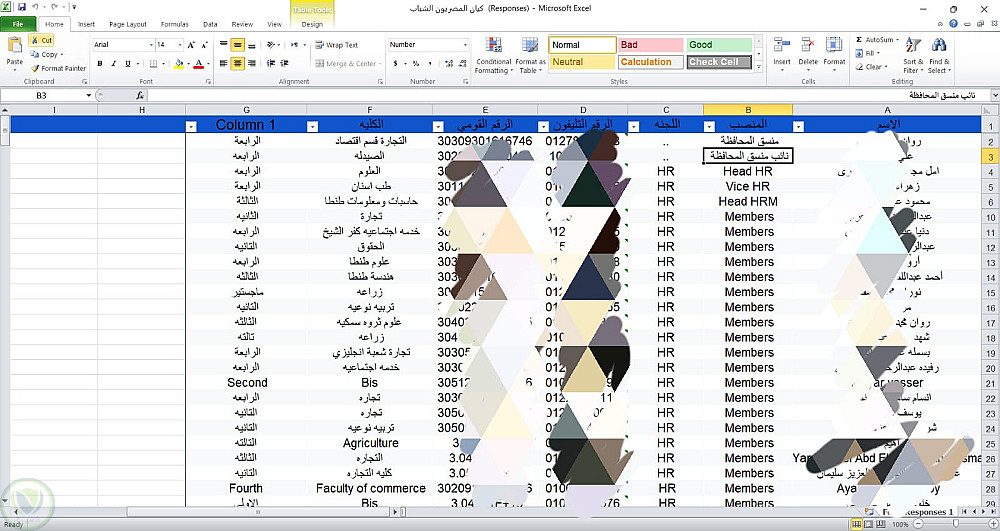Switch to the Insert ribbon tab
This screenshot has height=531, width=1000.
pos(86,24)
